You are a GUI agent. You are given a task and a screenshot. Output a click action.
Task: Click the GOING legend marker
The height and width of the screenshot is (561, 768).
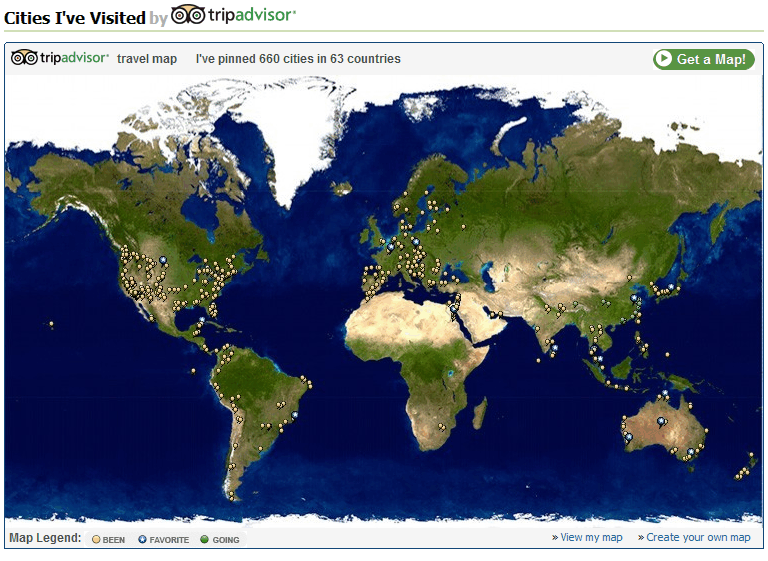(x=204, y=539)
